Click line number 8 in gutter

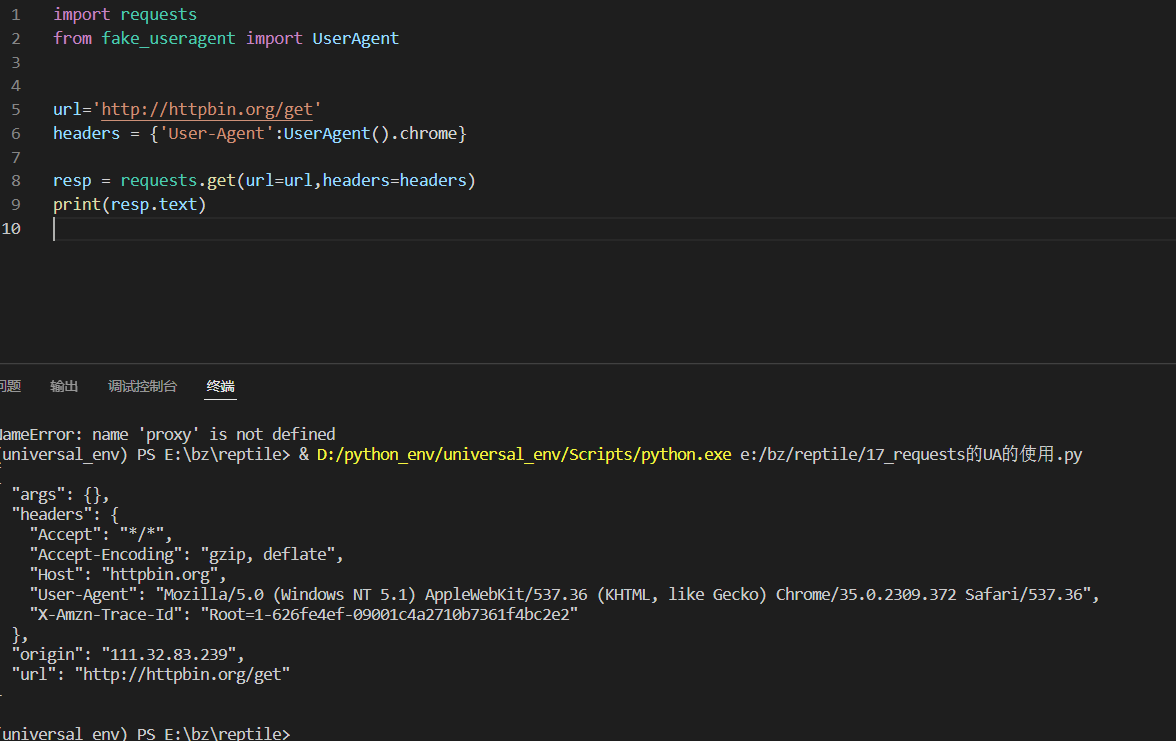16,181
